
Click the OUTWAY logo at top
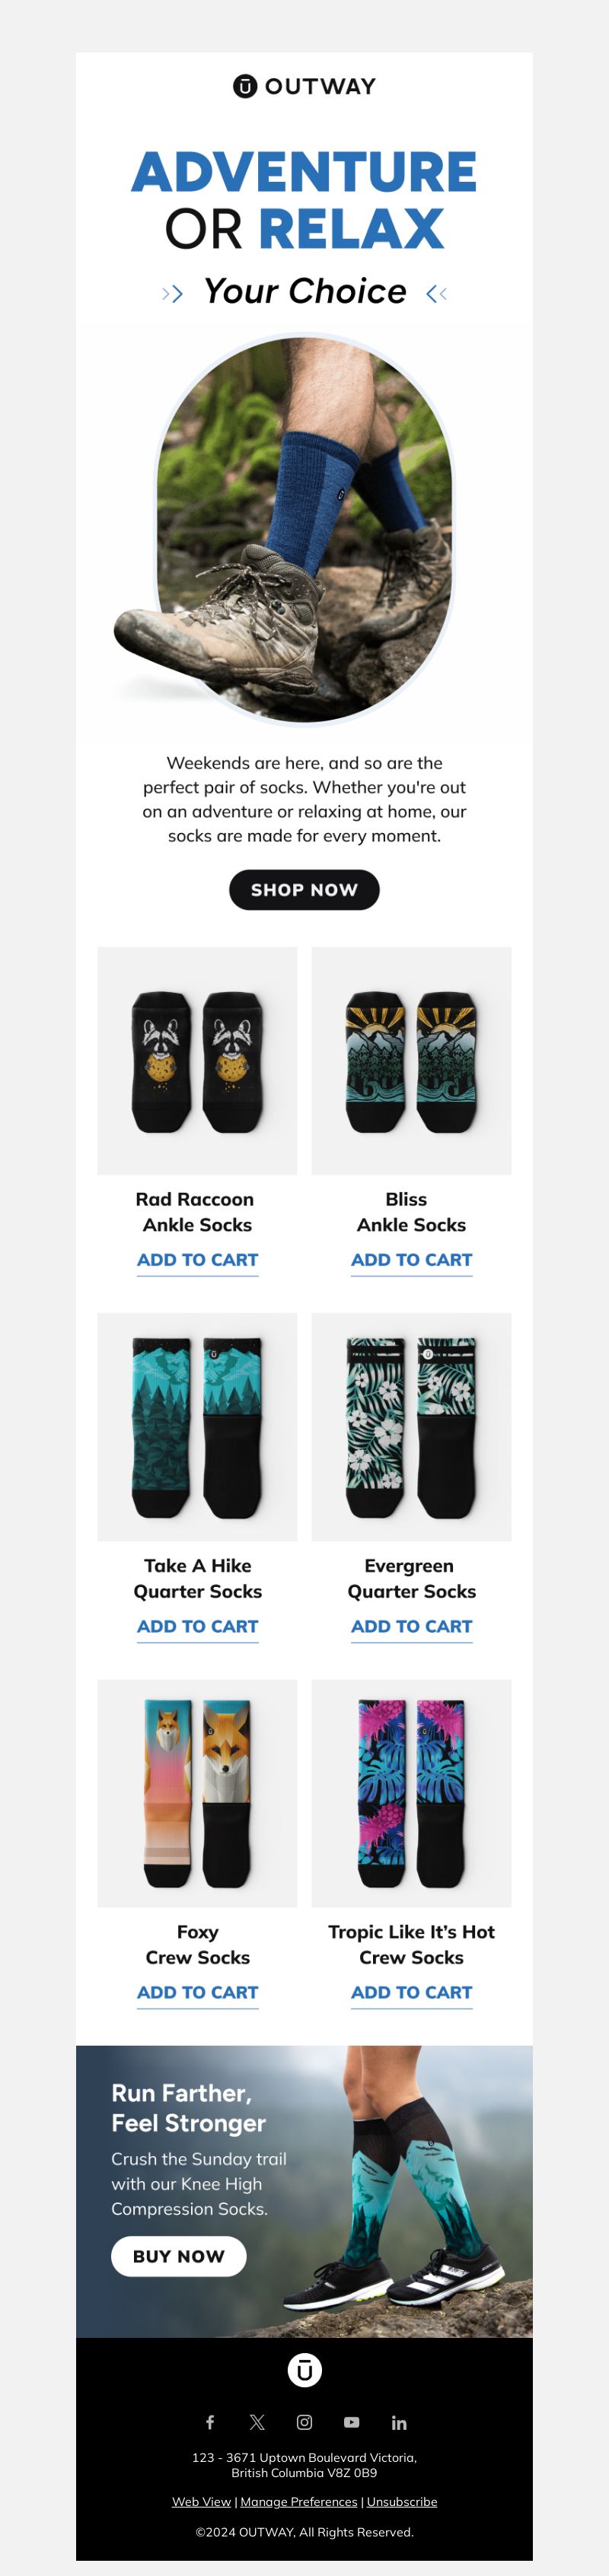click(x=304, y=86)
